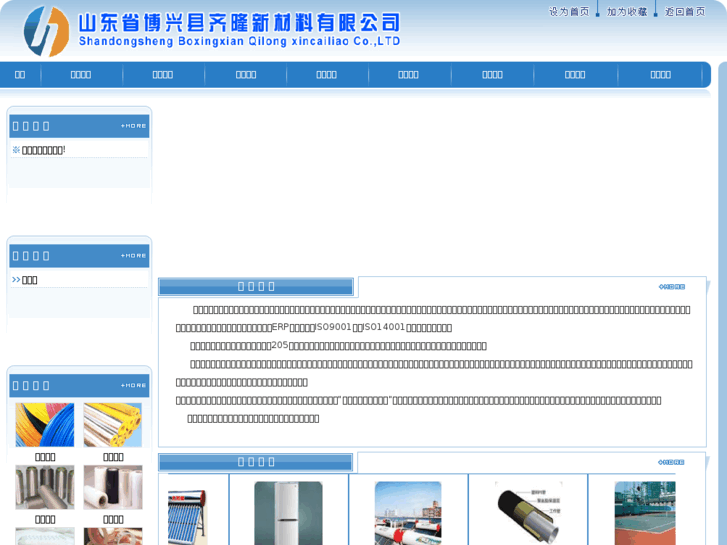Viewport: 727px width, 545px height.
Task: Open the news item with the snowflake bullet
Action: [x=44, y=150]
